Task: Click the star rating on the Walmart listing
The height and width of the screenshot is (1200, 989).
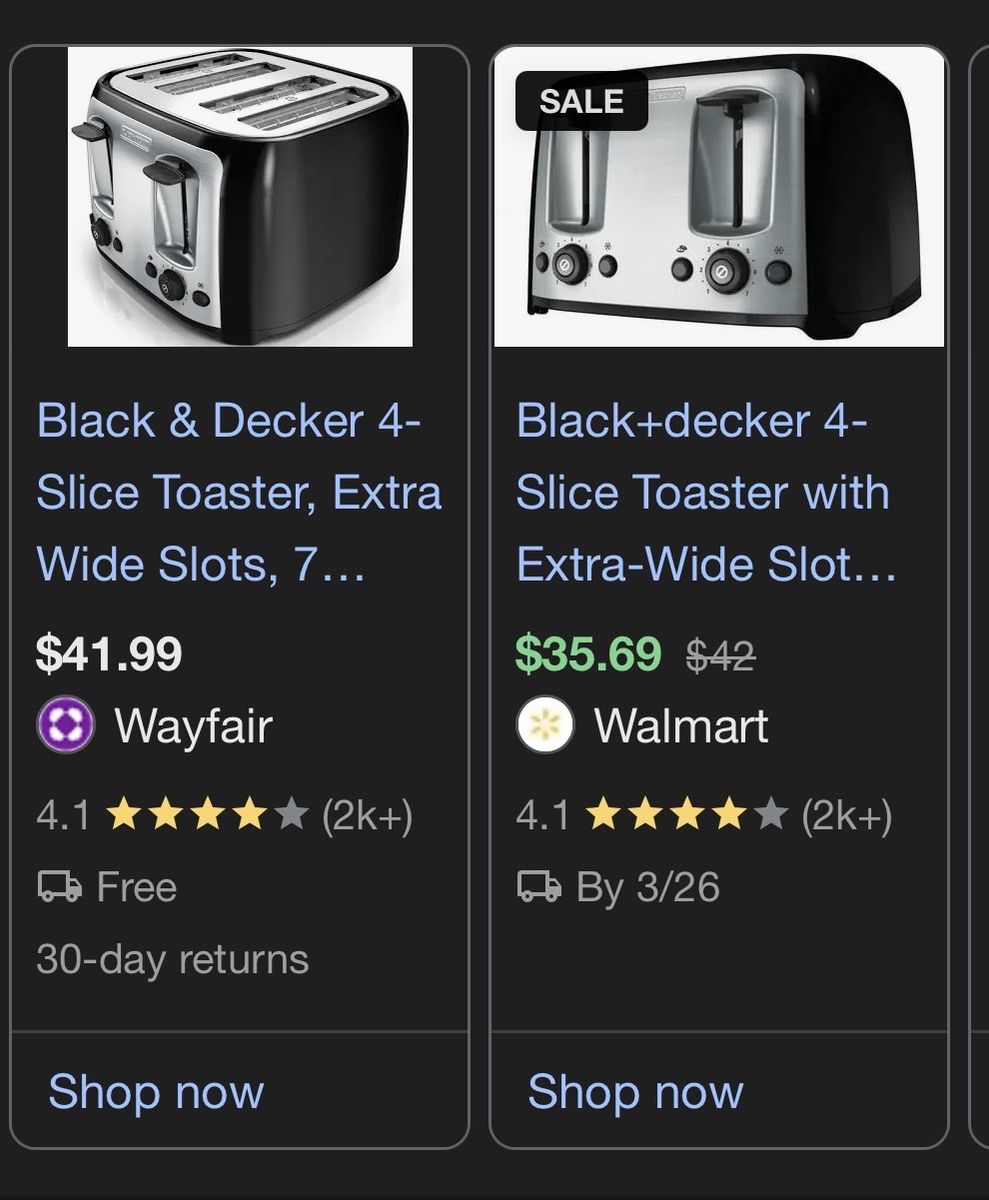Action: tap(687, 816)
